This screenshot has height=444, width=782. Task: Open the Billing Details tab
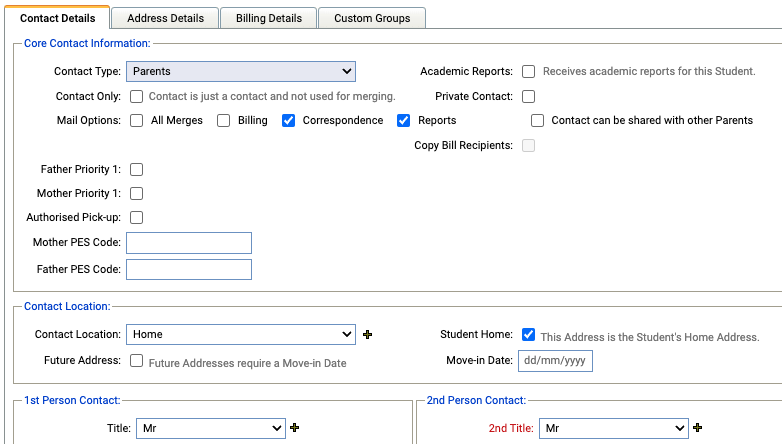(268, 18)
